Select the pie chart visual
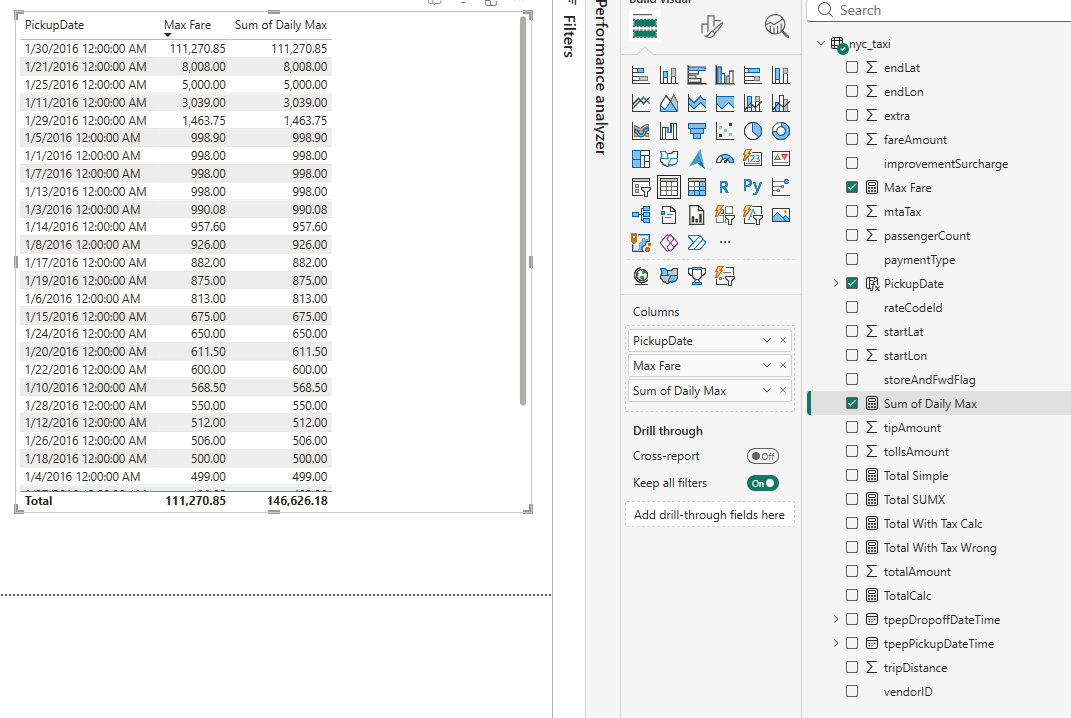 (x=753, y=131)
